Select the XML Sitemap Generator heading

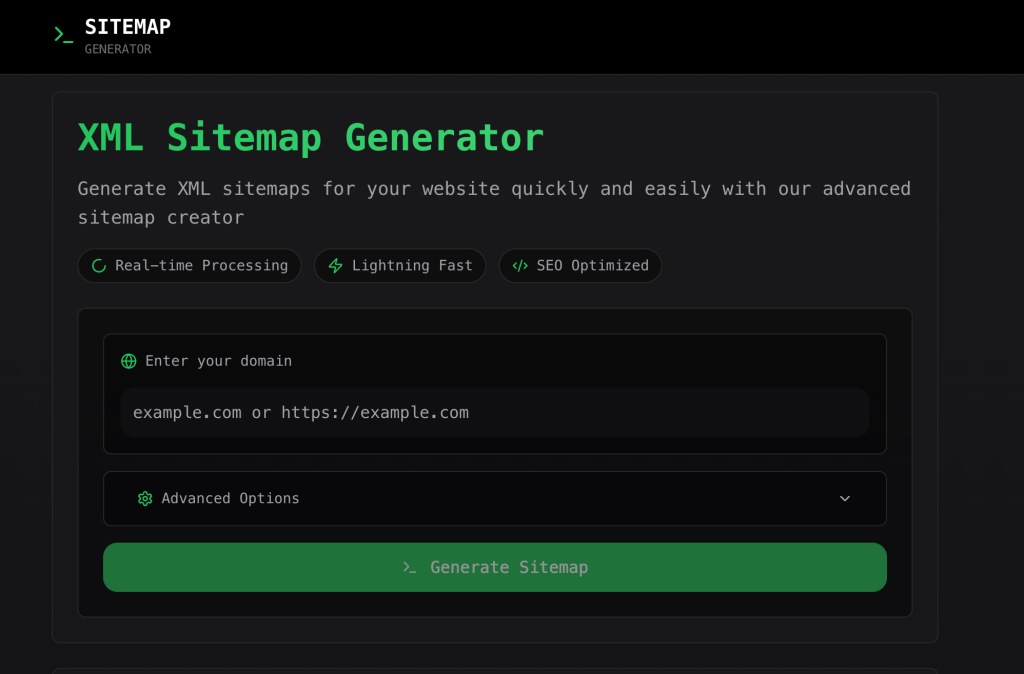(310, 137)
